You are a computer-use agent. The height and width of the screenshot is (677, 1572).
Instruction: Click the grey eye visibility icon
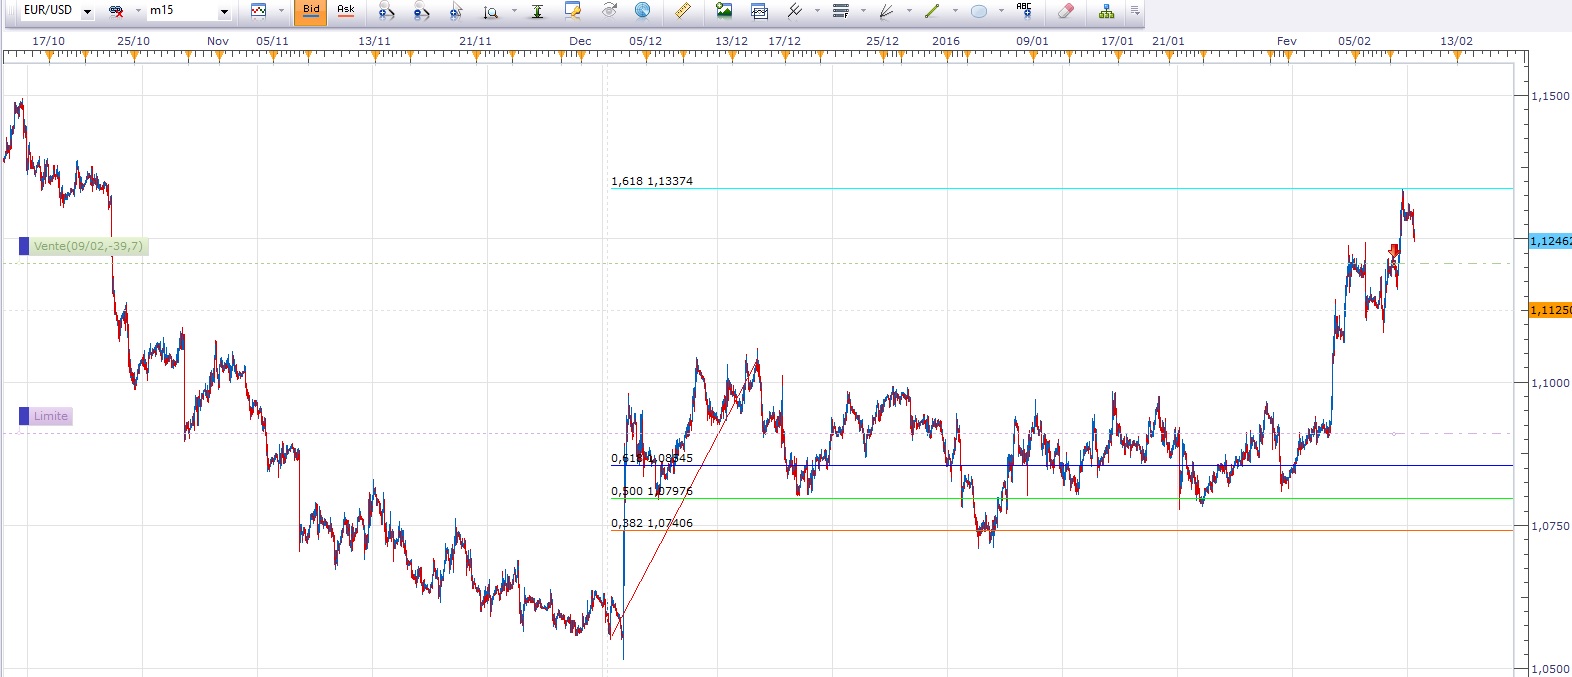(x=609, y=10)
